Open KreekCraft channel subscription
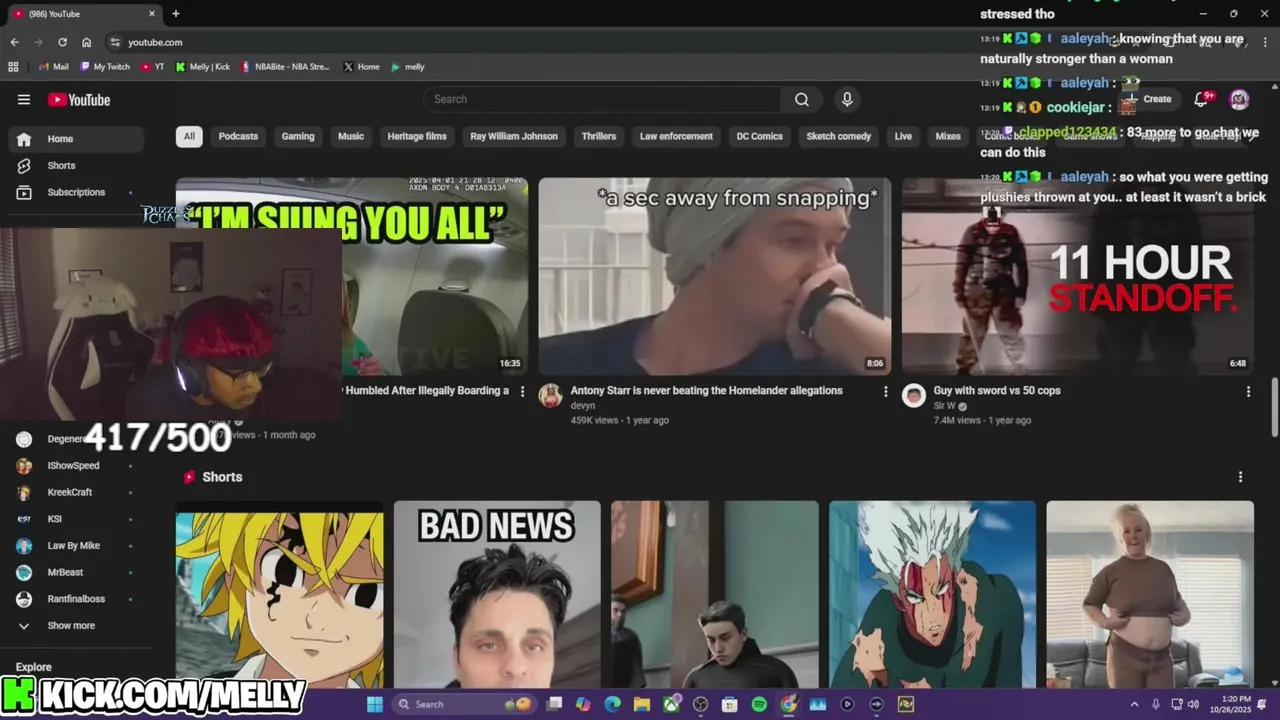This screenshot has height=720, width=1280. point(76,492)
